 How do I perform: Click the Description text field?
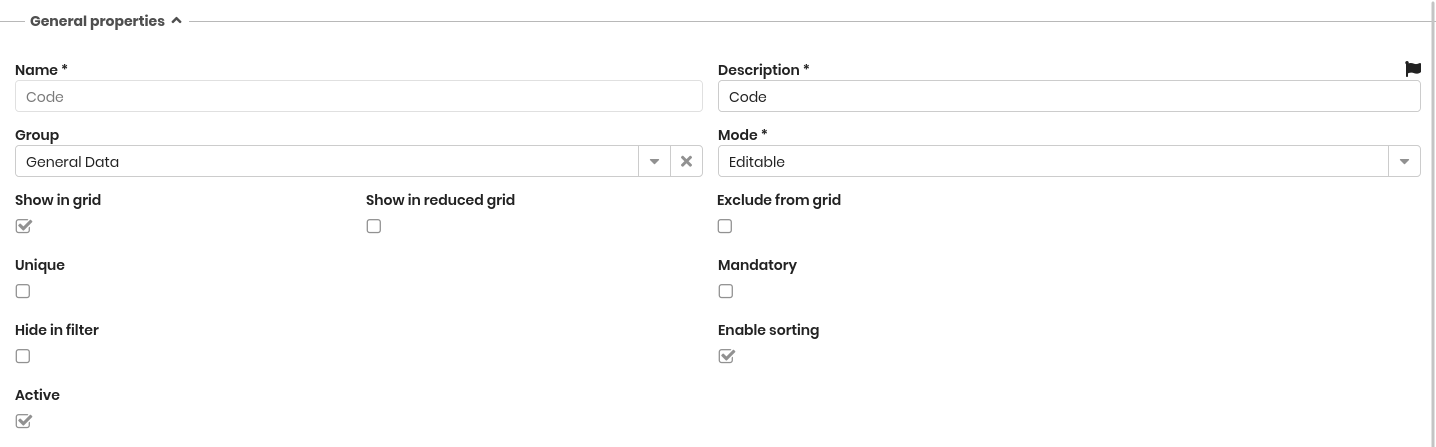click(x=1068, y=96)
